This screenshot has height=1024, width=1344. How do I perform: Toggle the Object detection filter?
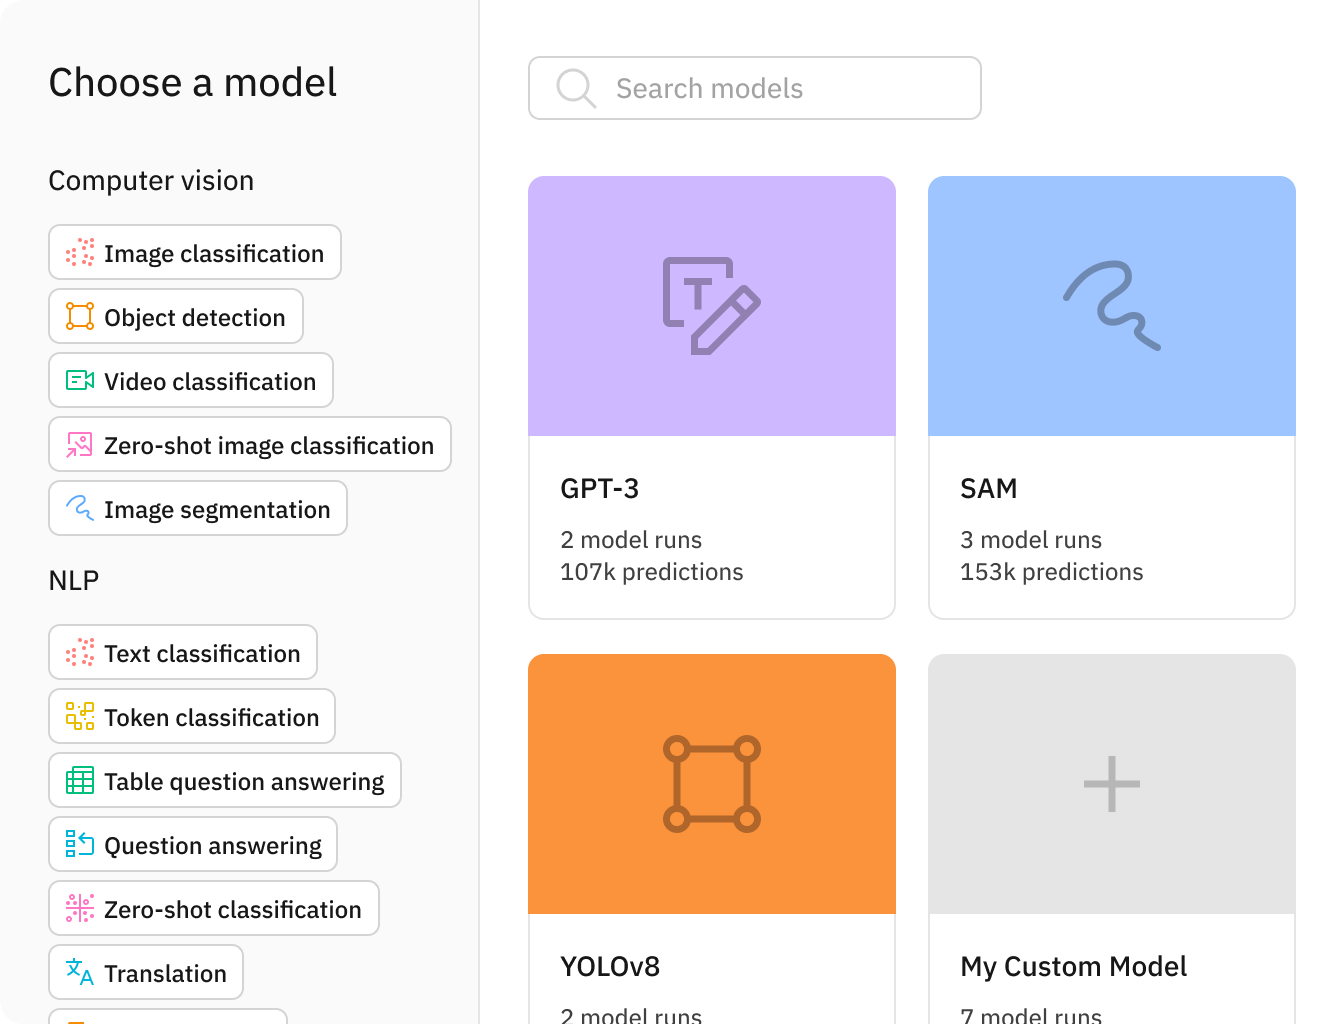(176, 316)
